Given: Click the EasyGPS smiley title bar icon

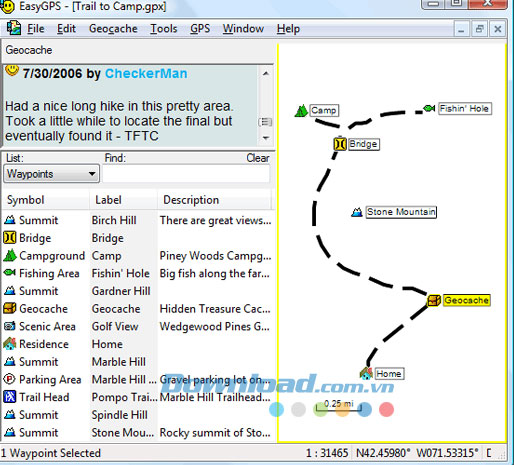Looking at the screenshot, I should pos(7,6).
